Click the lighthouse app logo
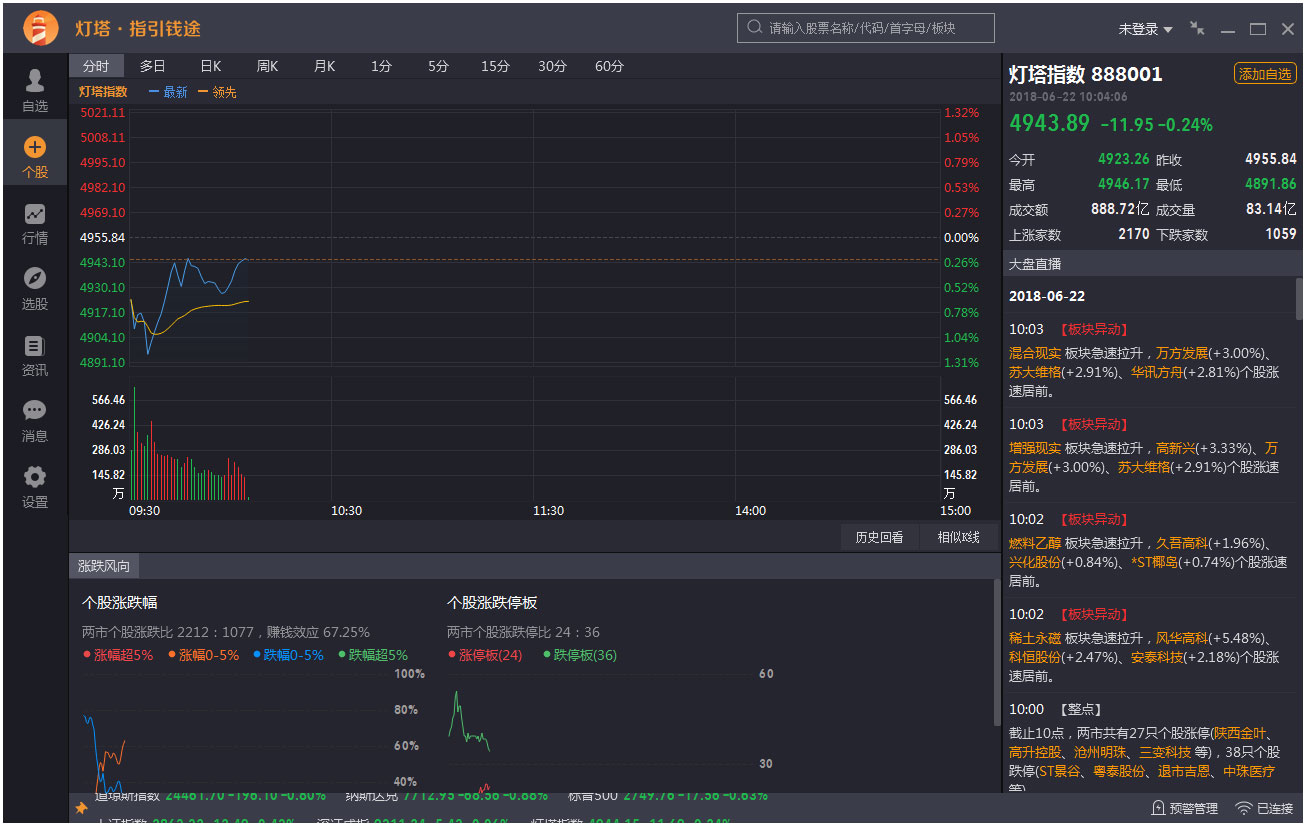This screenshot has height=826, width=1307. click(40, 28)
